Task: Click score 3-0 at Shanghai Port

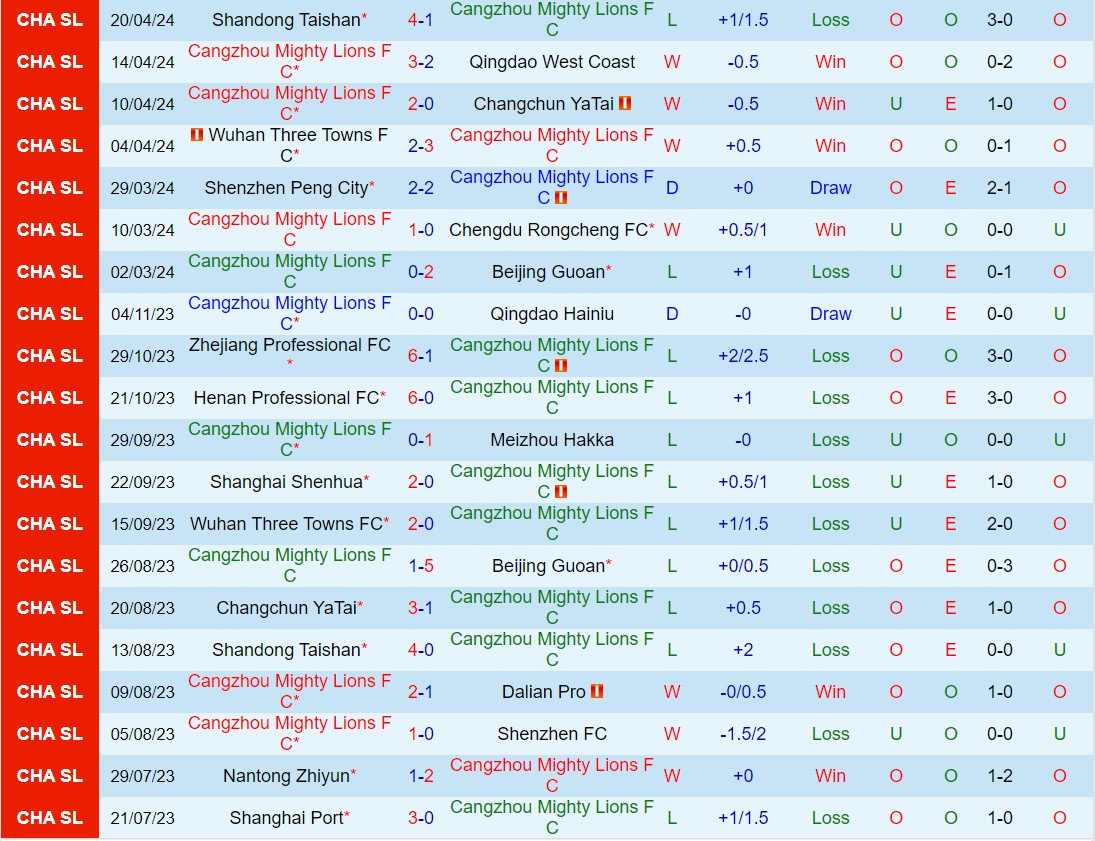Action: (x=420, y=817)
